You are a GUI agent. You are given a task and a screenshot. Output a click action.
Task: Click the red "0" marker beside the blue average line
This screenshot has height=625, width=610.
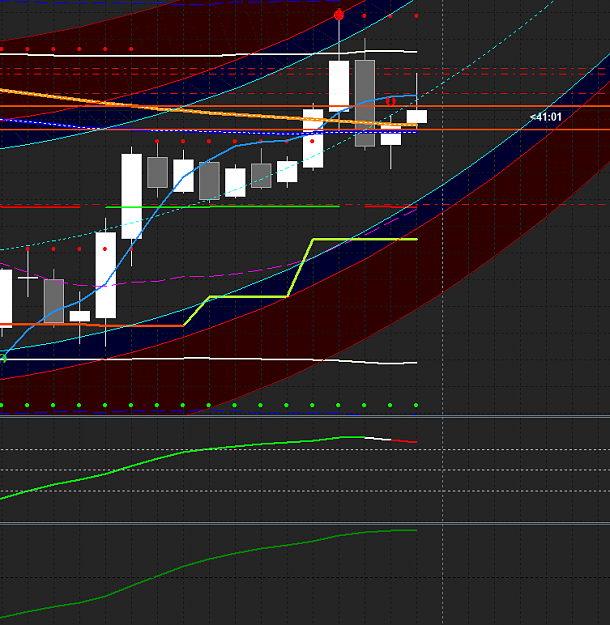(x=391, y=101)
